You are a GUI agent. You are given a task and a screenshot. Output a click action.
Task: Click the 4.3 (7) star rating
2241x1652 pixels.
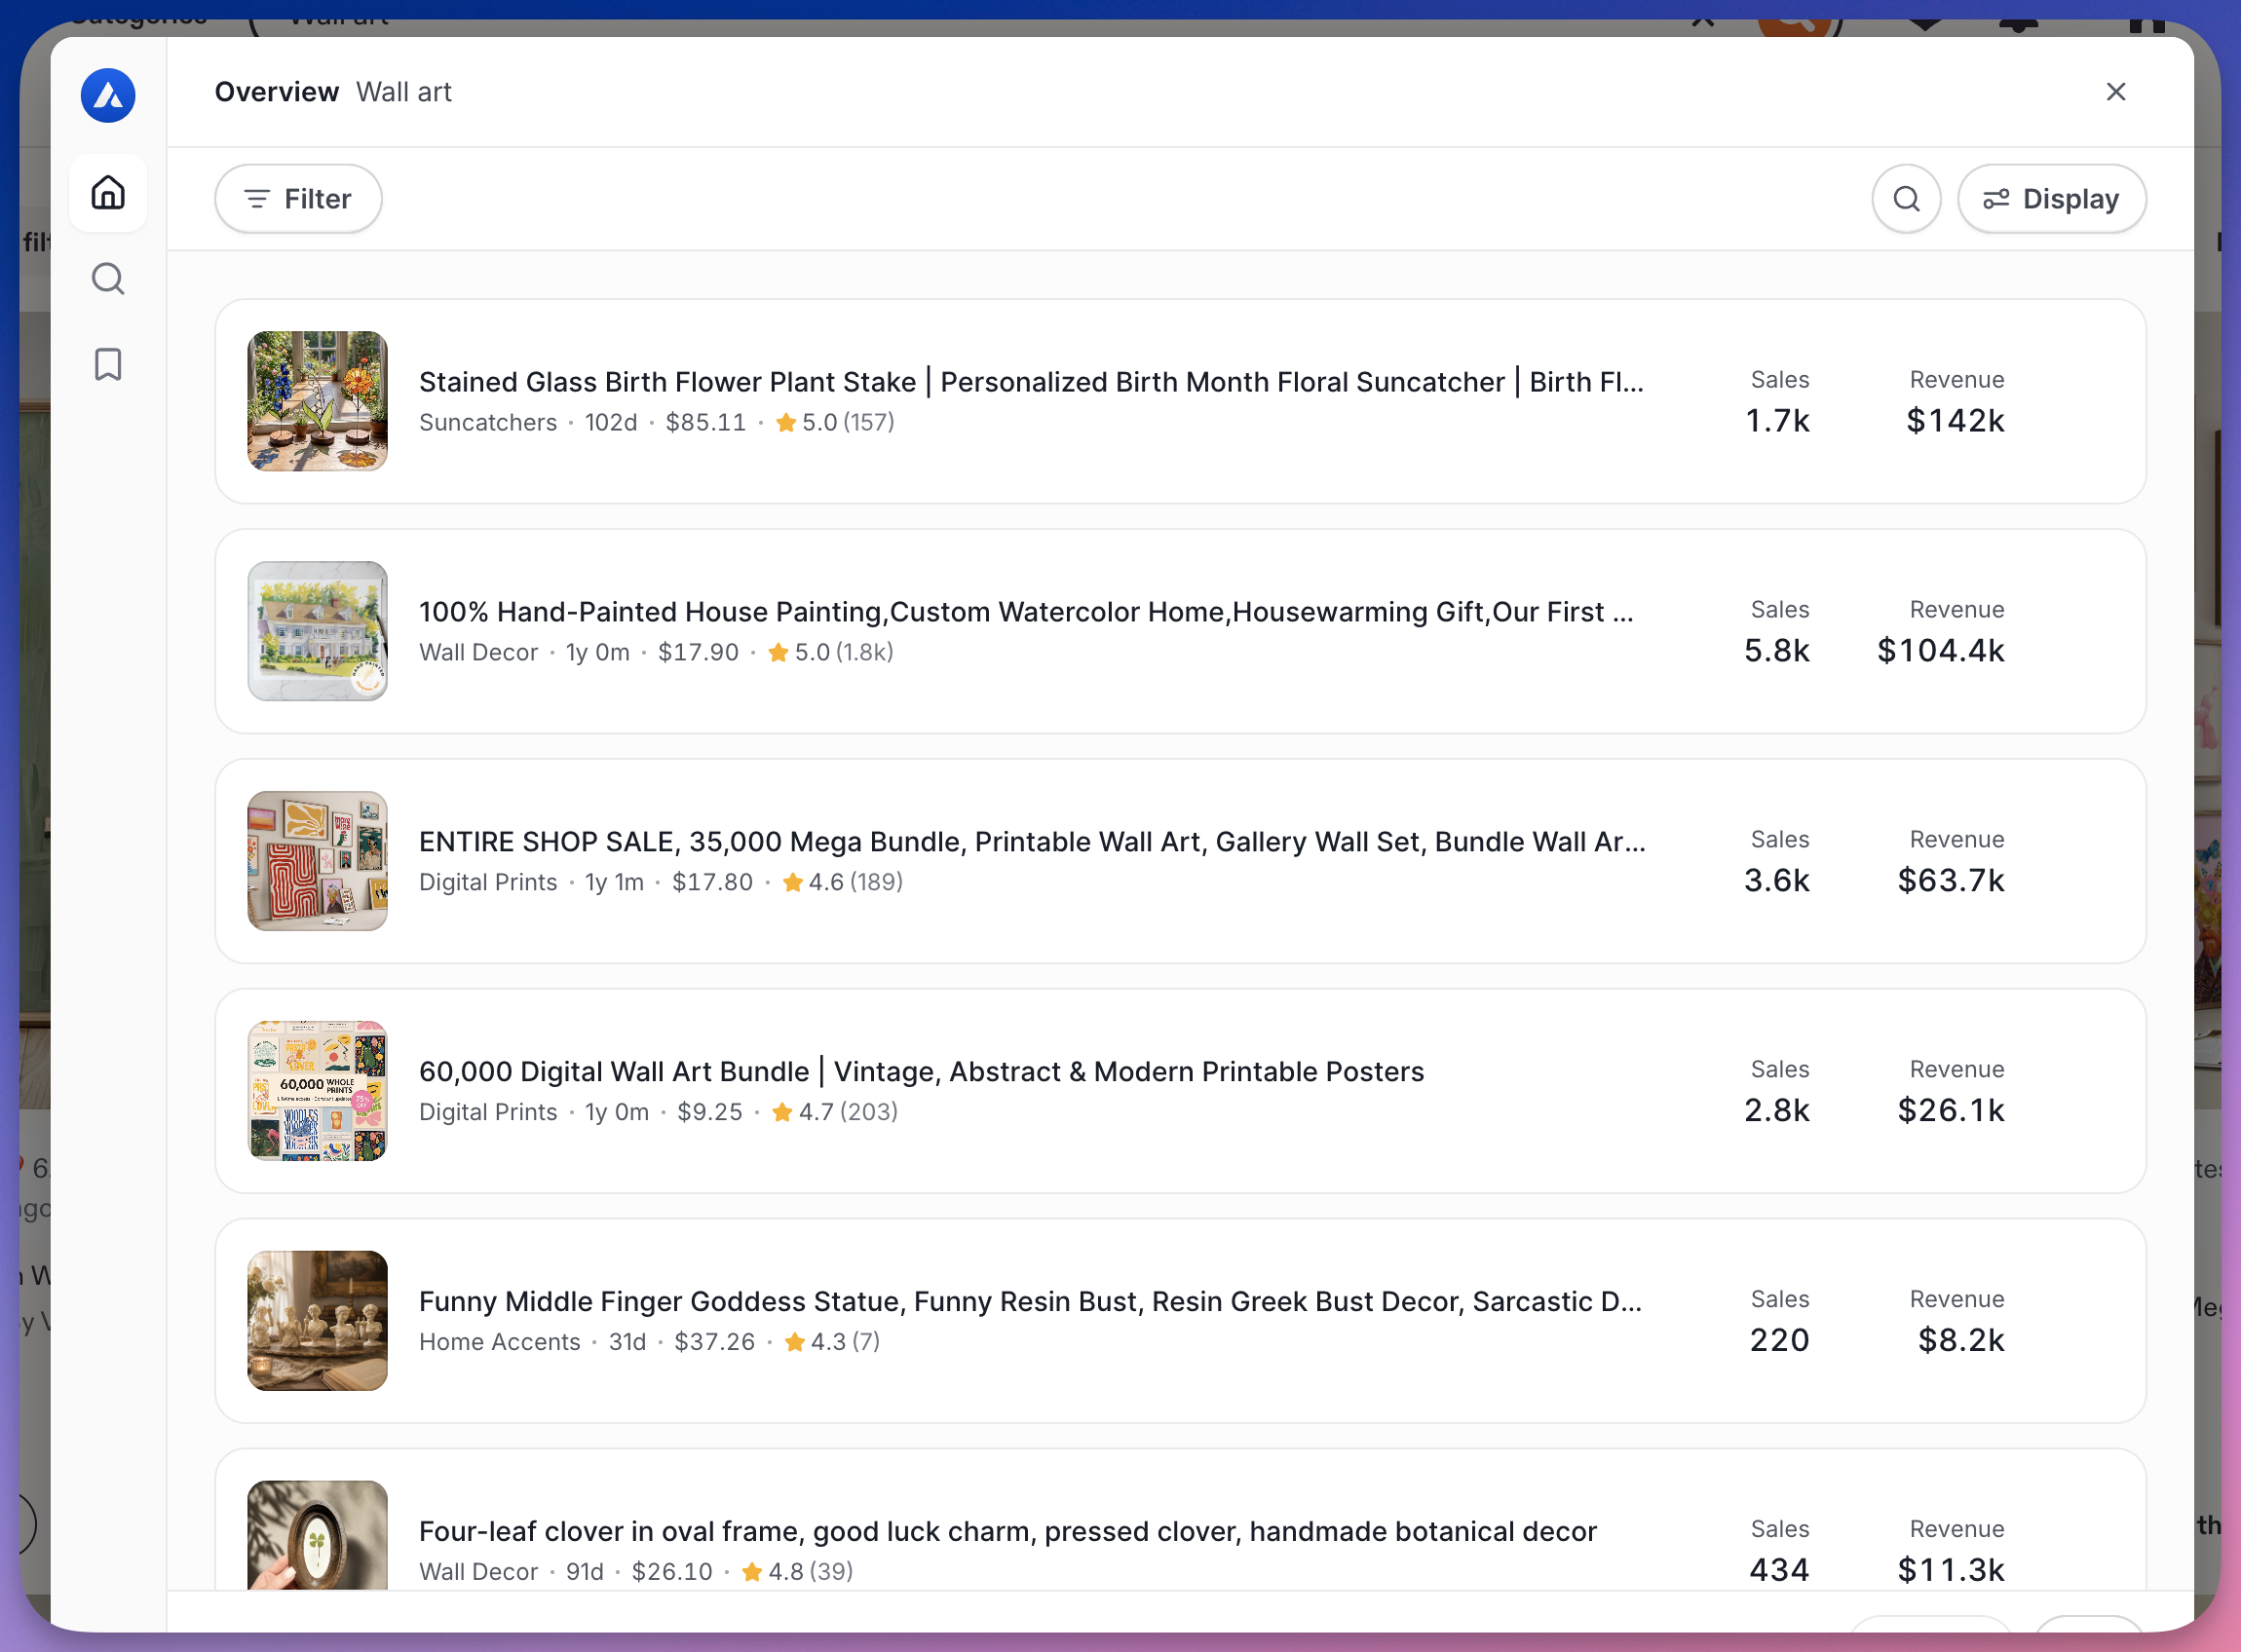(832, 1343)
